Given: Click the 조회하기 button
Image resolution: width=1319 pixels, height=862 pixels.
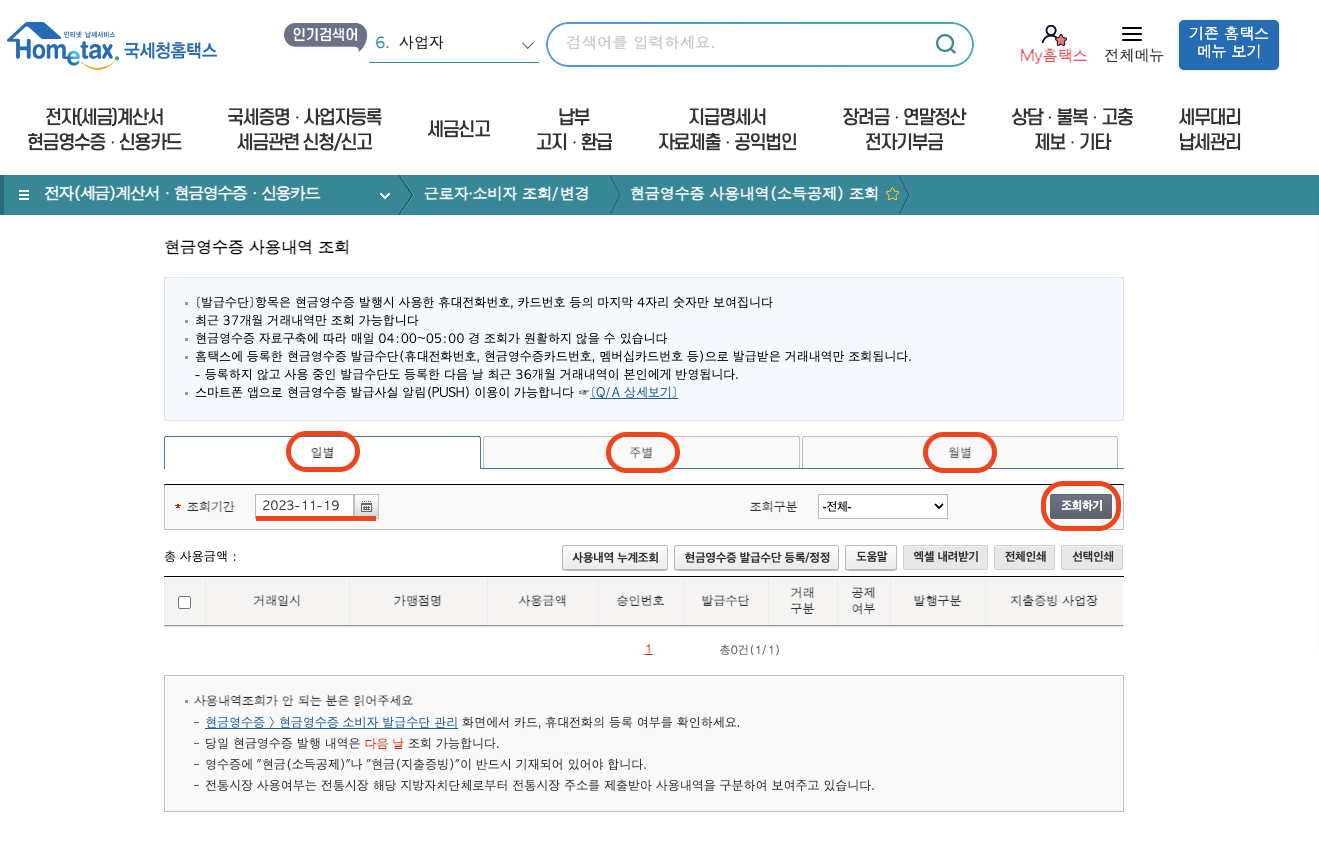Looking at the screenshot, I should 1082,506.
